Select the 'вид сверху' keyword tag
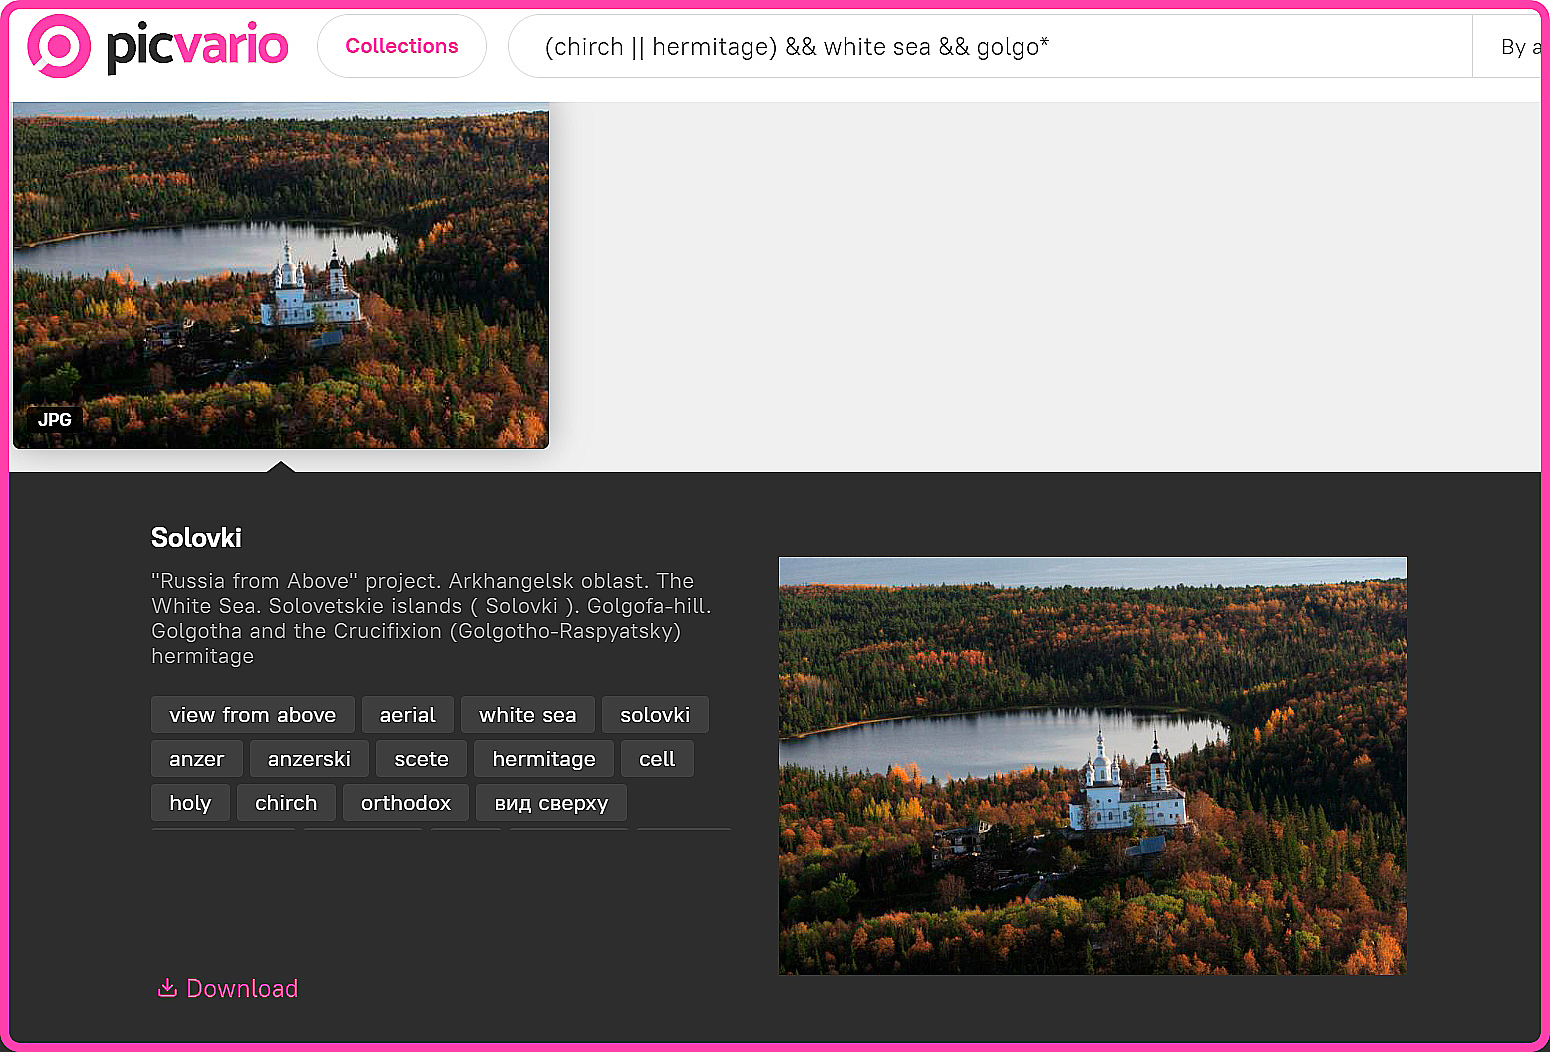Screen dimensions: 1550x1052 pos(551,803)
